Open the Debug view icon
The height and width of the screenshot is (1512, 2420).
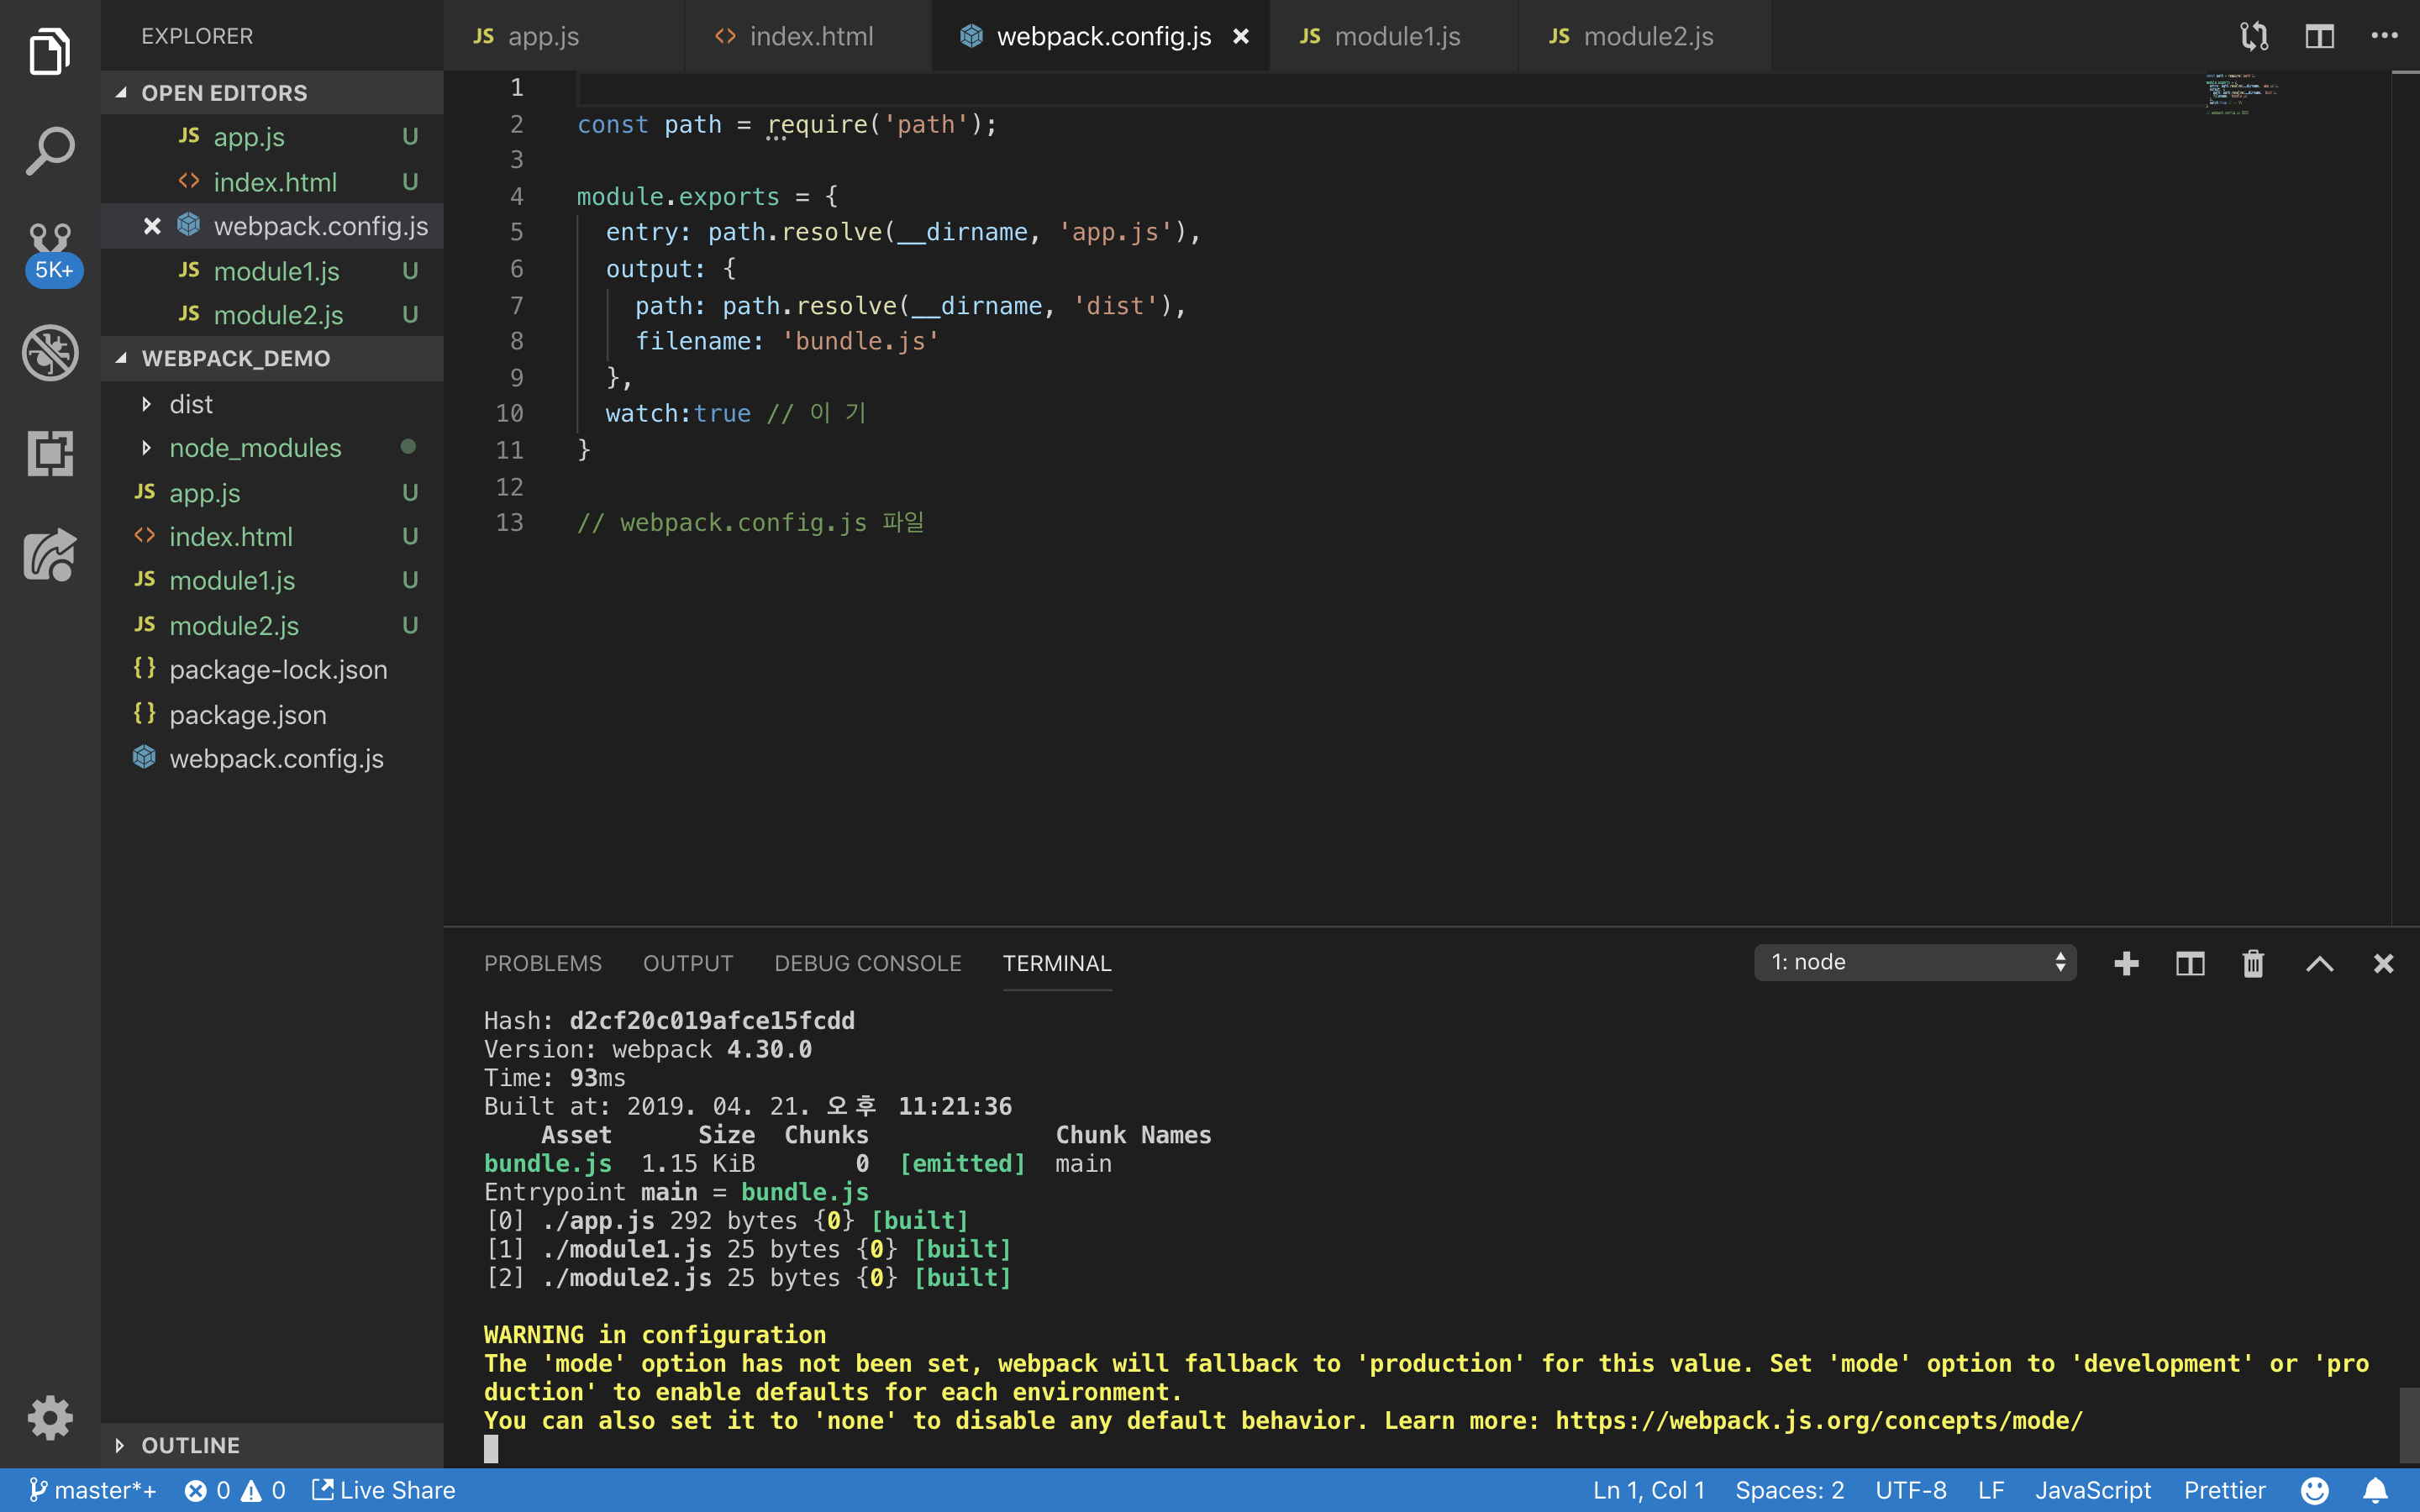(50, 353)
